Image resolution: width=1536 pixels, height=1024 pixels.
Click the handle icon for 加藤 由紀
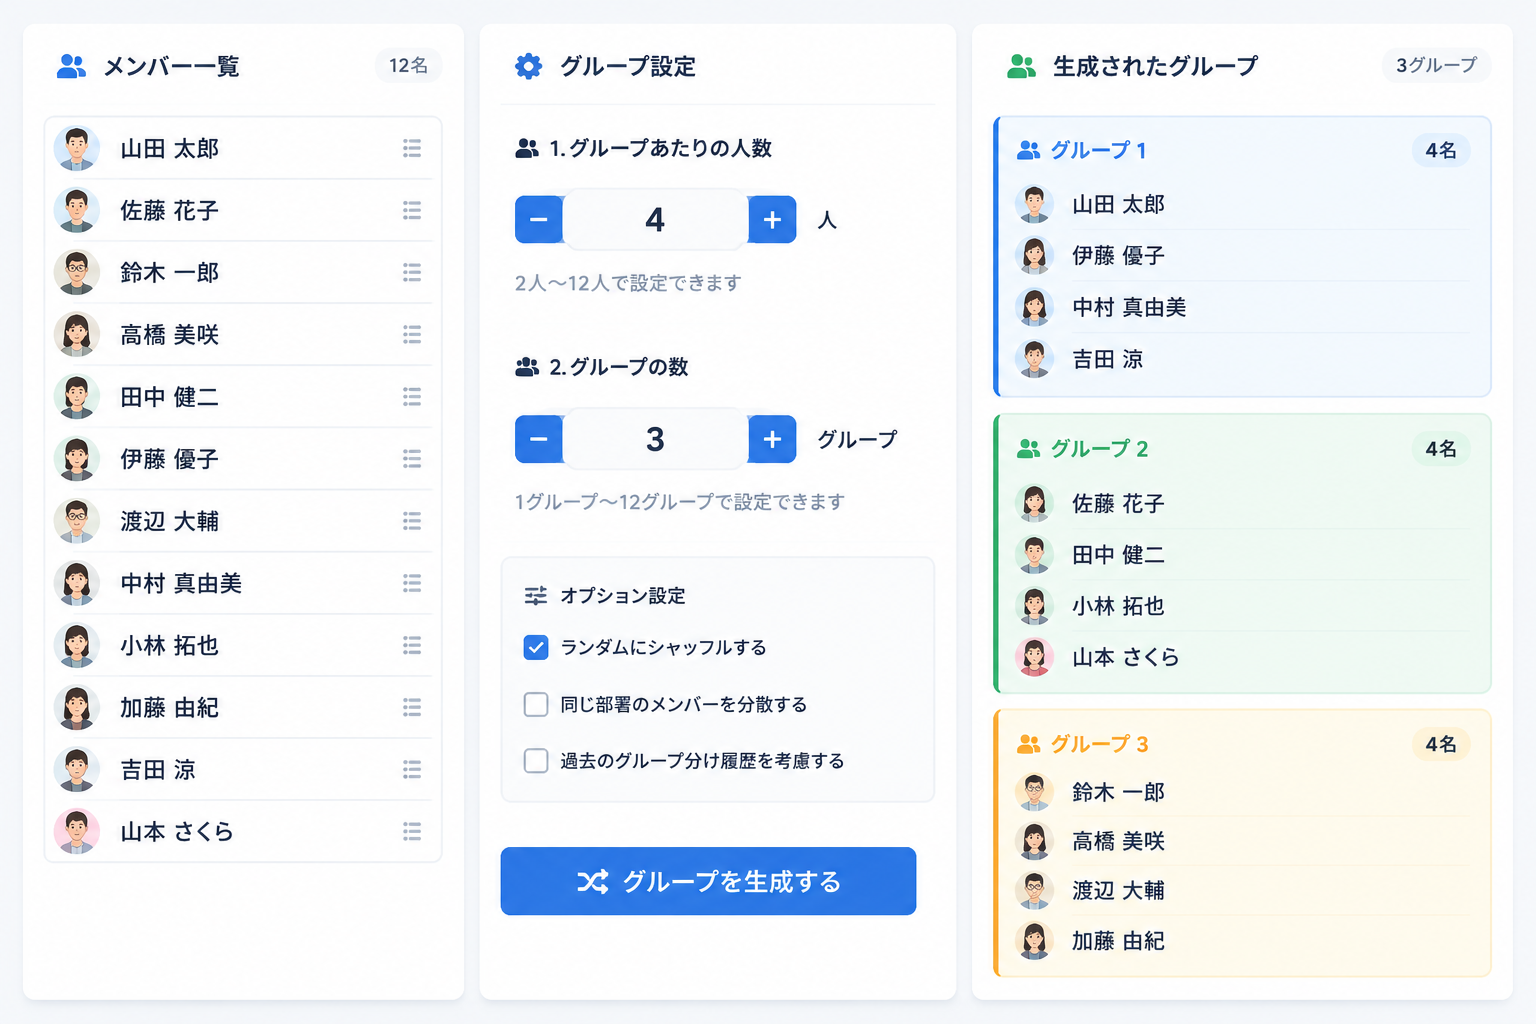tap(412, 708)
